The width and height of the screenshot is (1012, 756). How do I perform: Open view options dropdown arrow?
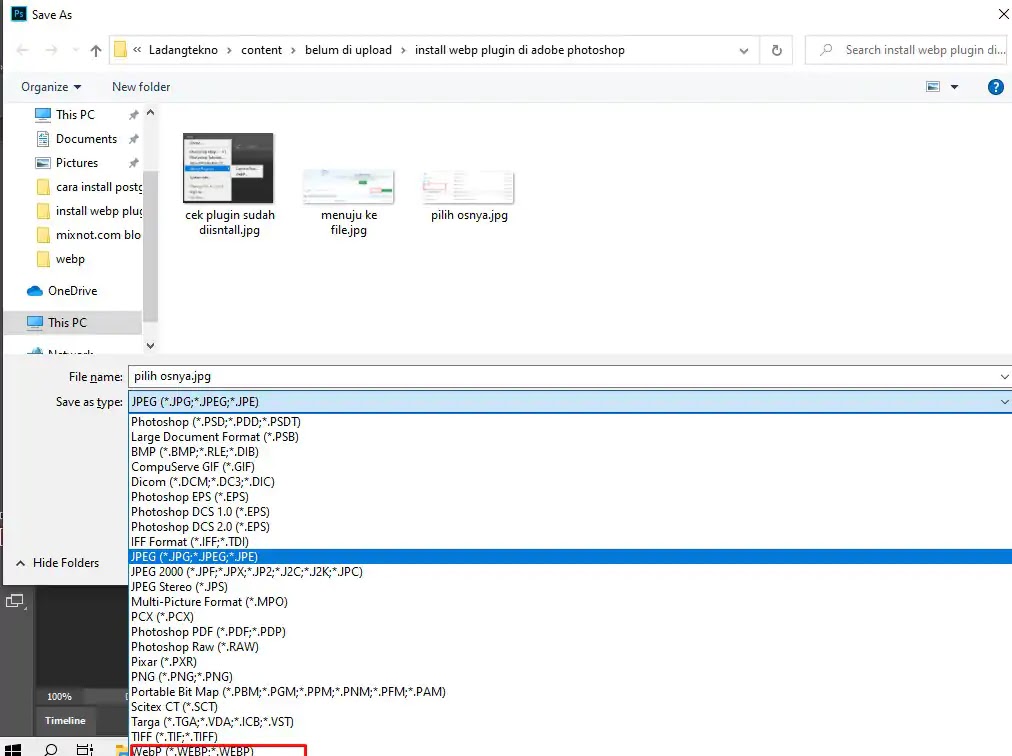(954, 87)
